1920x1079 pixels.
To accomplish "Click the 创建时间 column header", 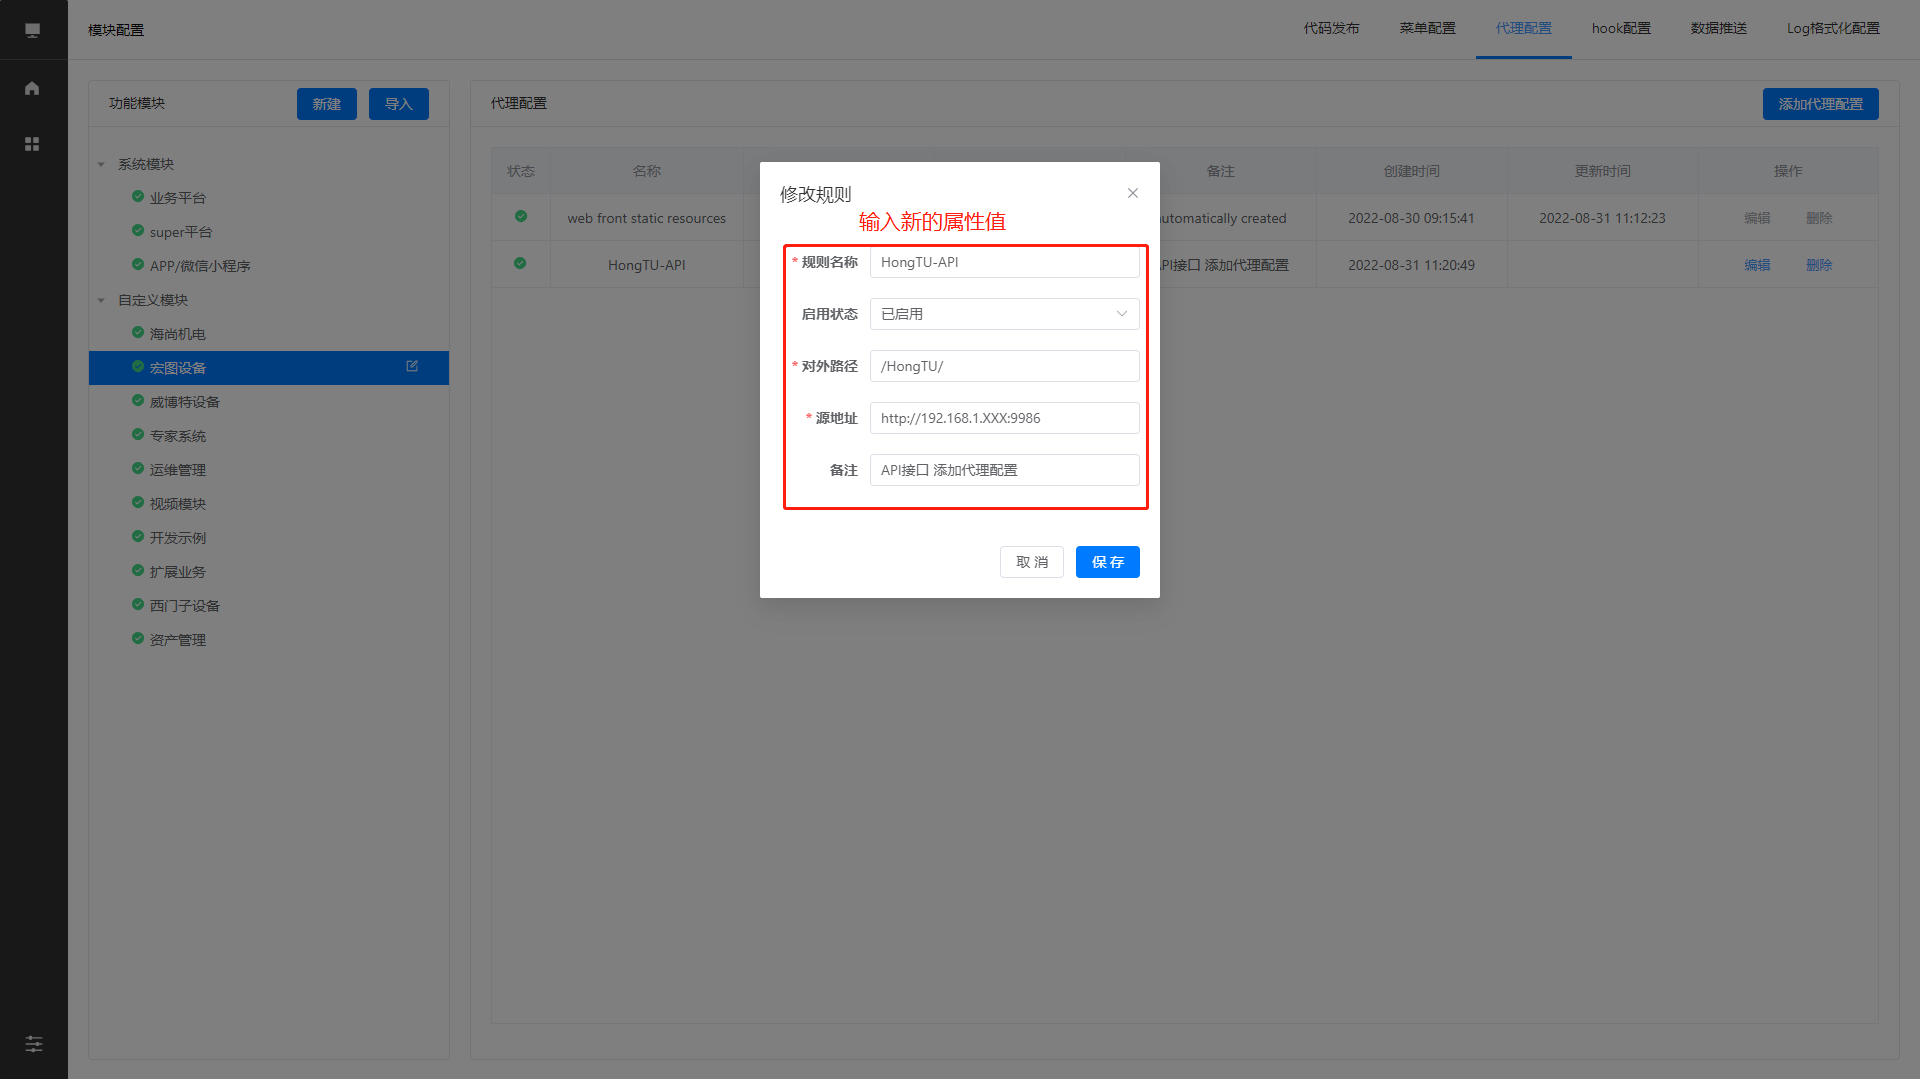I will [x=1411, y=171].
